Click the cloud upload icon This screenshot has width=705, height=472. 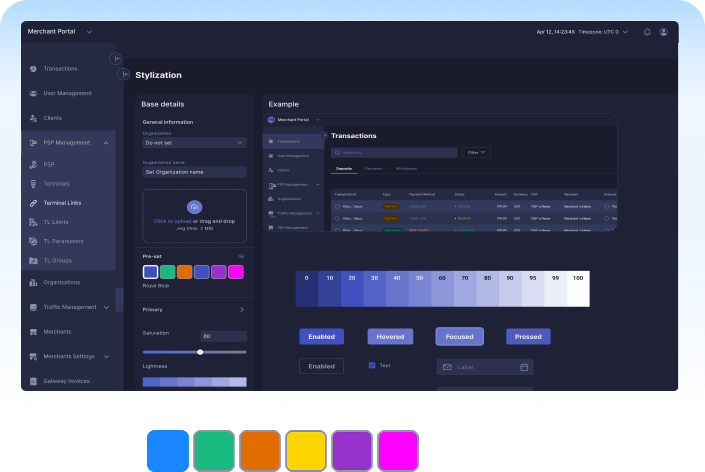[194, 207]
